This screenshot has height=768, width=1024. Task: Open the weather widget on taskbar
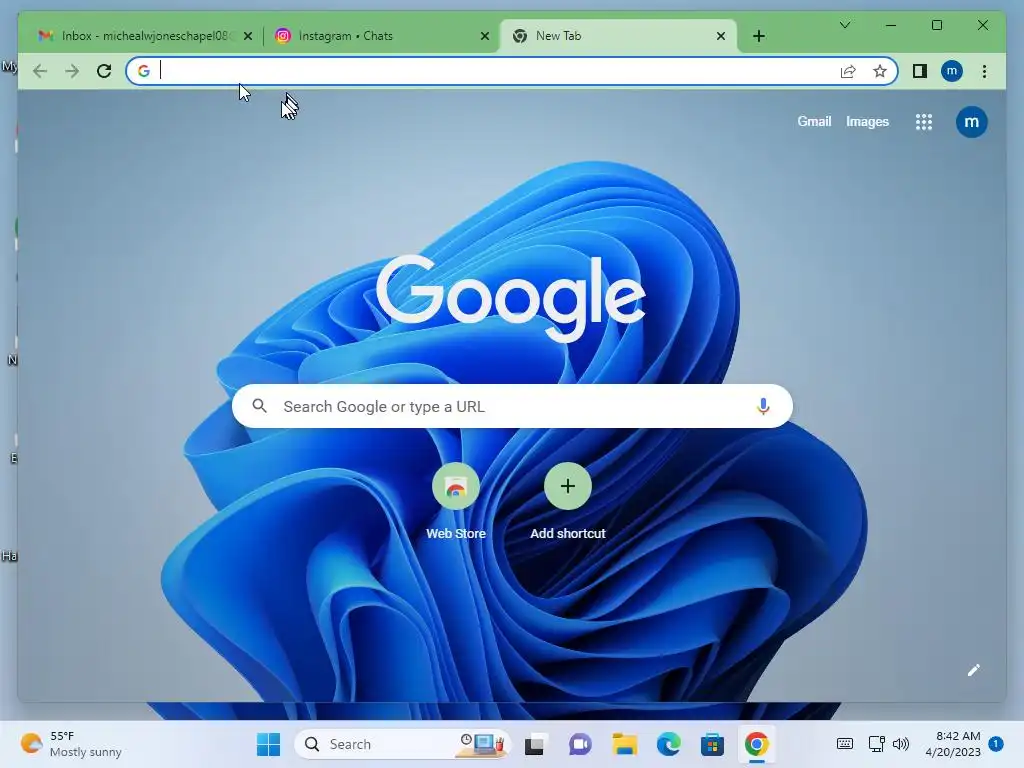[x=71, y=744]
